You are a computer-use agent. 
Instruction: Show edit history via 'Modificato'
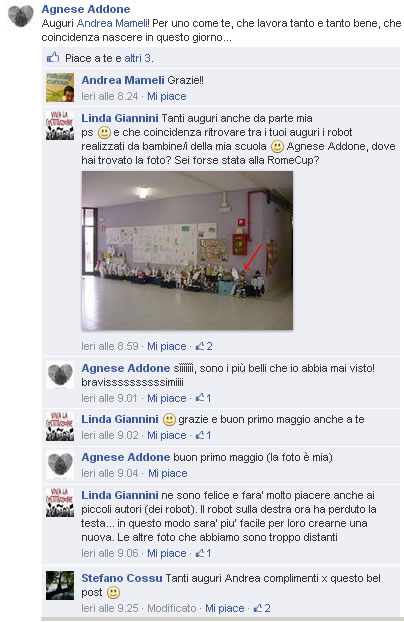click(172, 608)
